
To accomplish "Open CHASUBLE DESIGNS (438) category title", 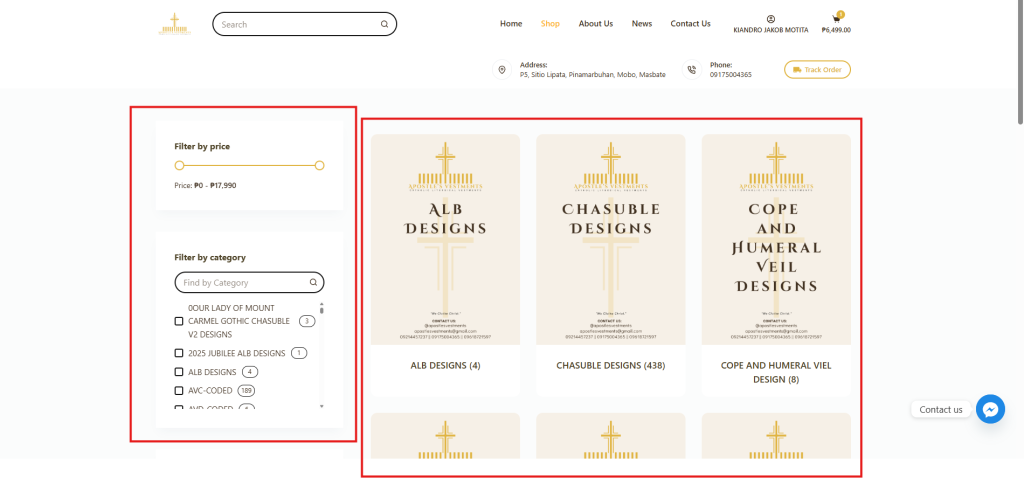I will pyautogui.click(x=611, y=366).
